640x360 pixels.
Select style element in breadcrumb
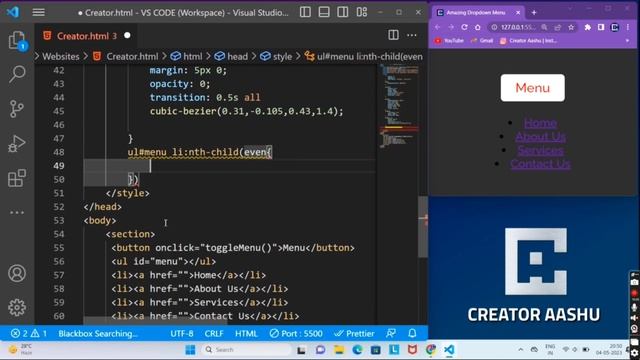(x=282, y=56)
